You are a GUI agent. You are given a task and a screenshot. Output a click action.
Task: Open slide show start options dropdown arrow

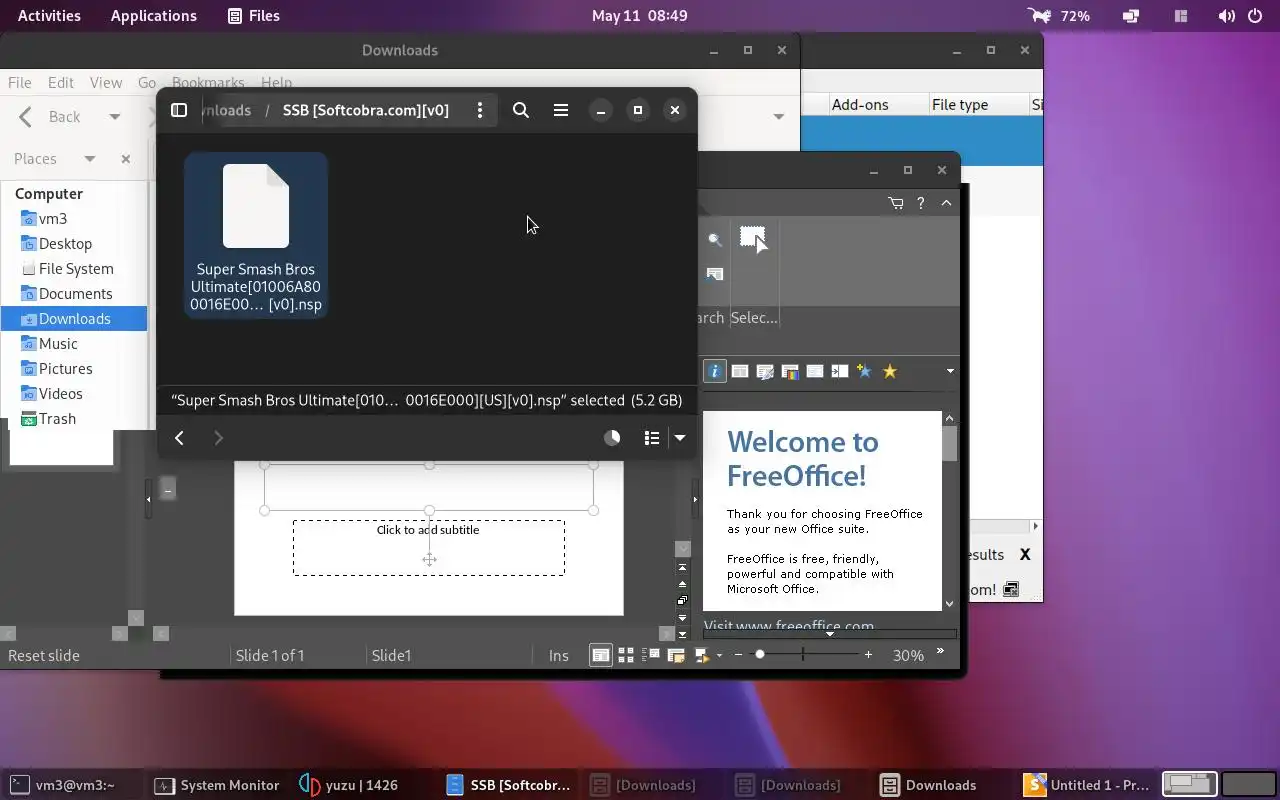click(x=719, y=656)
